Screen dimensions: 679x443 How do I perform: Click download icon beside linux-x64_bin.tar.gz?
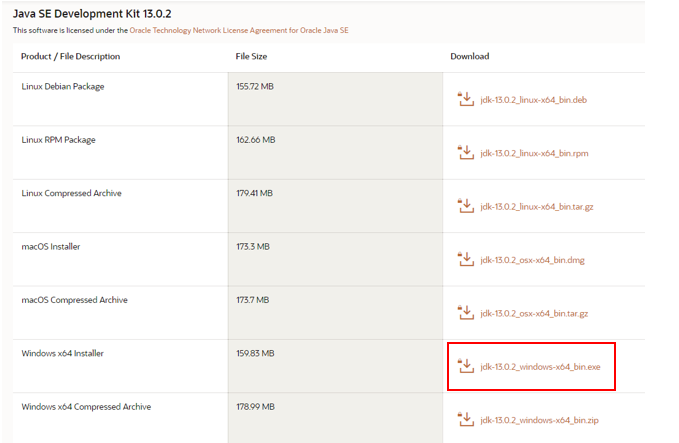[x=466, y=206]
